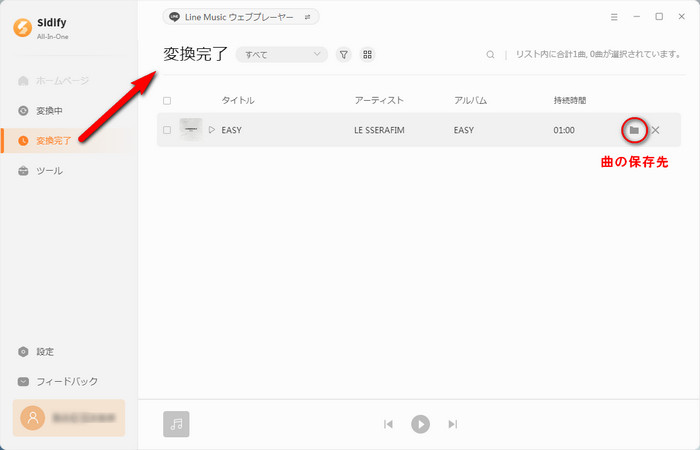Go to the 変換中 sidebar item

coord(40,111)
